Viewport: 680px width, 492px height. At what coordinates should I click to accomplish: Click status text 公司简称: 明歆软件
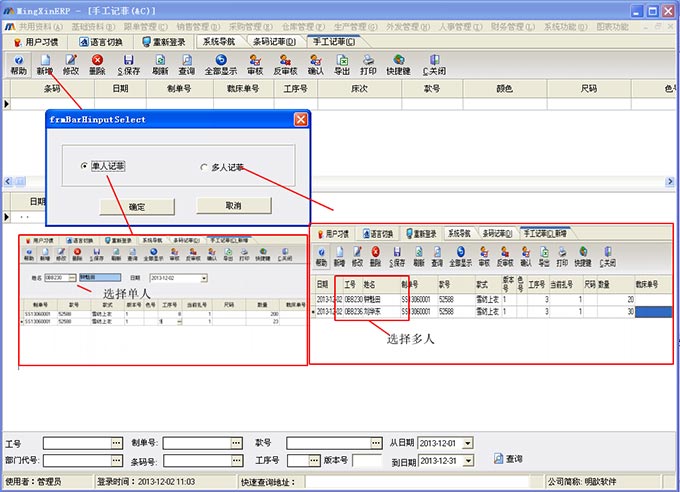(582, 482)
